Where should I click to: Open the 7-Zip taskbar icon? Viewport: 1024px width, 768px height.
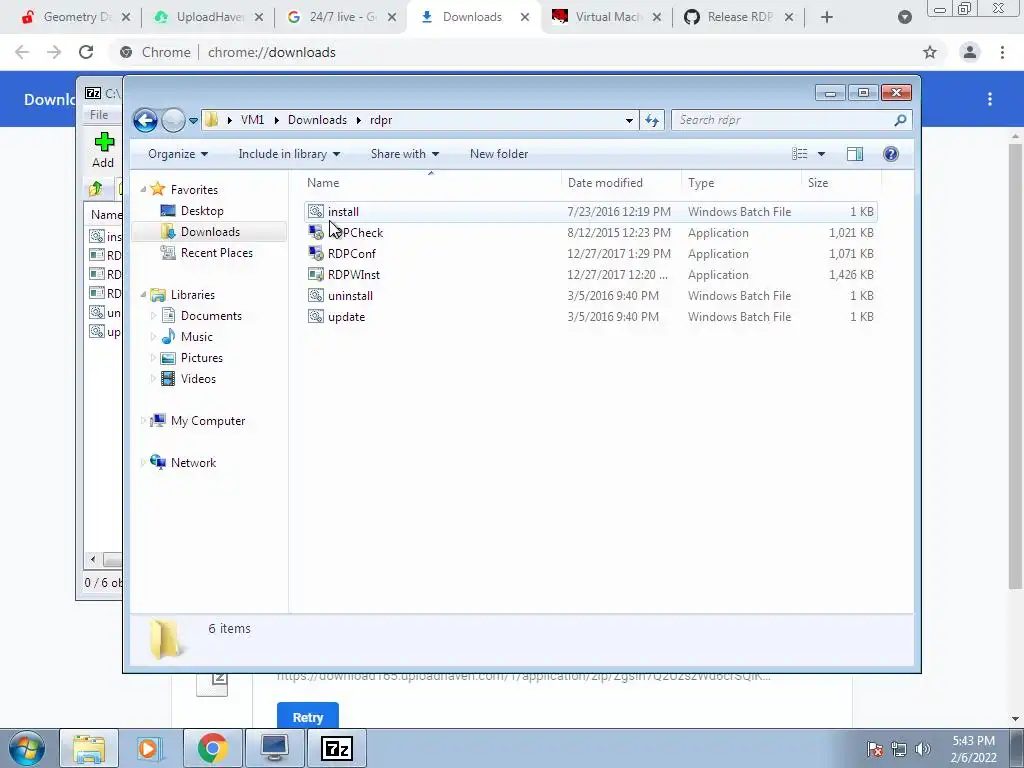pos(337,748)
